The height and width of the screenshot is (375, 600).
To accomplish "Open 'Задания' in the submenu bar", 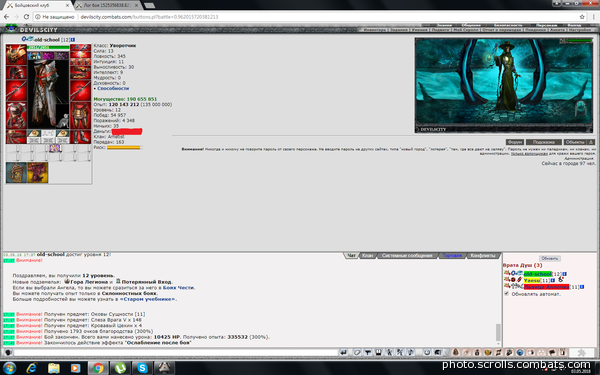I will pos(398,29).
